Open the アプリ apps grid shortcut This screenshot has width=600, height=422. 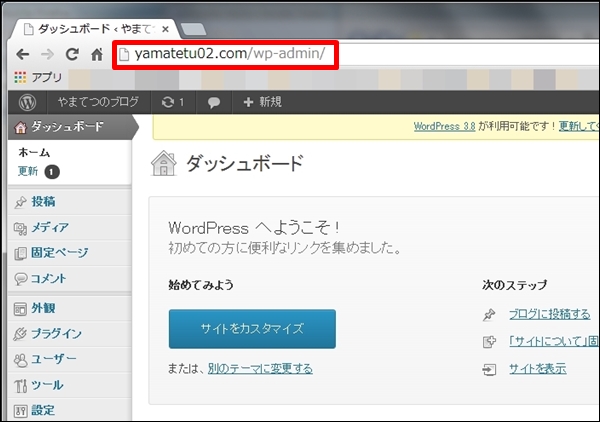[38, 78]
